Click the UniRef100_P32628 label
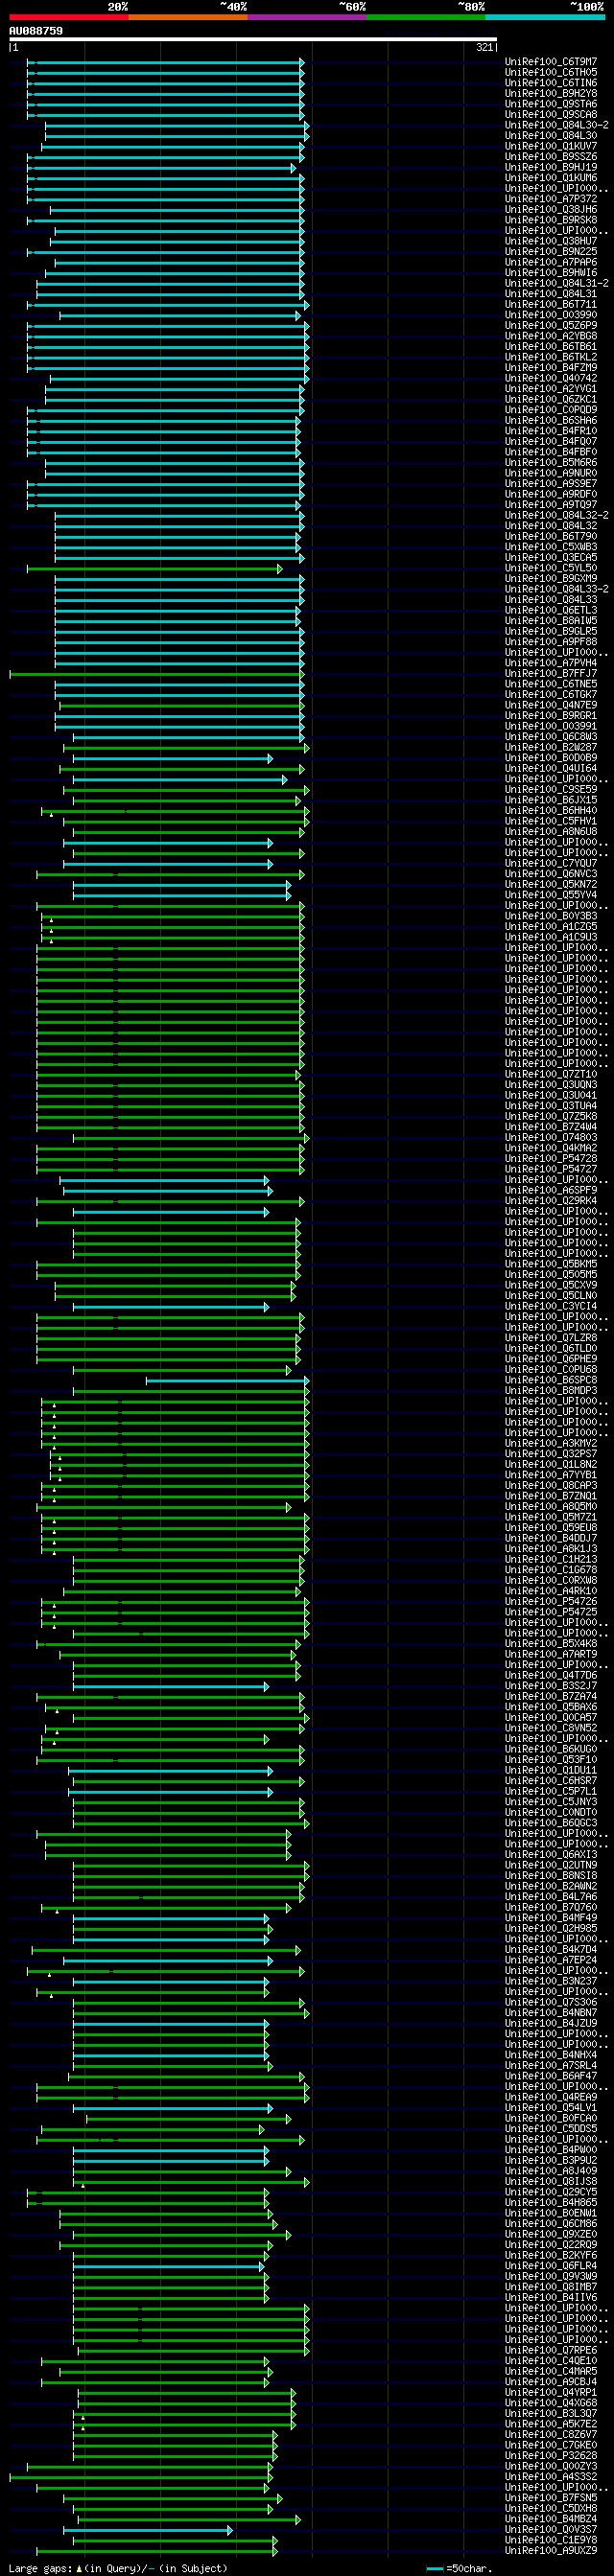Screen dimensions: 614x2576 coord(551,2456)
